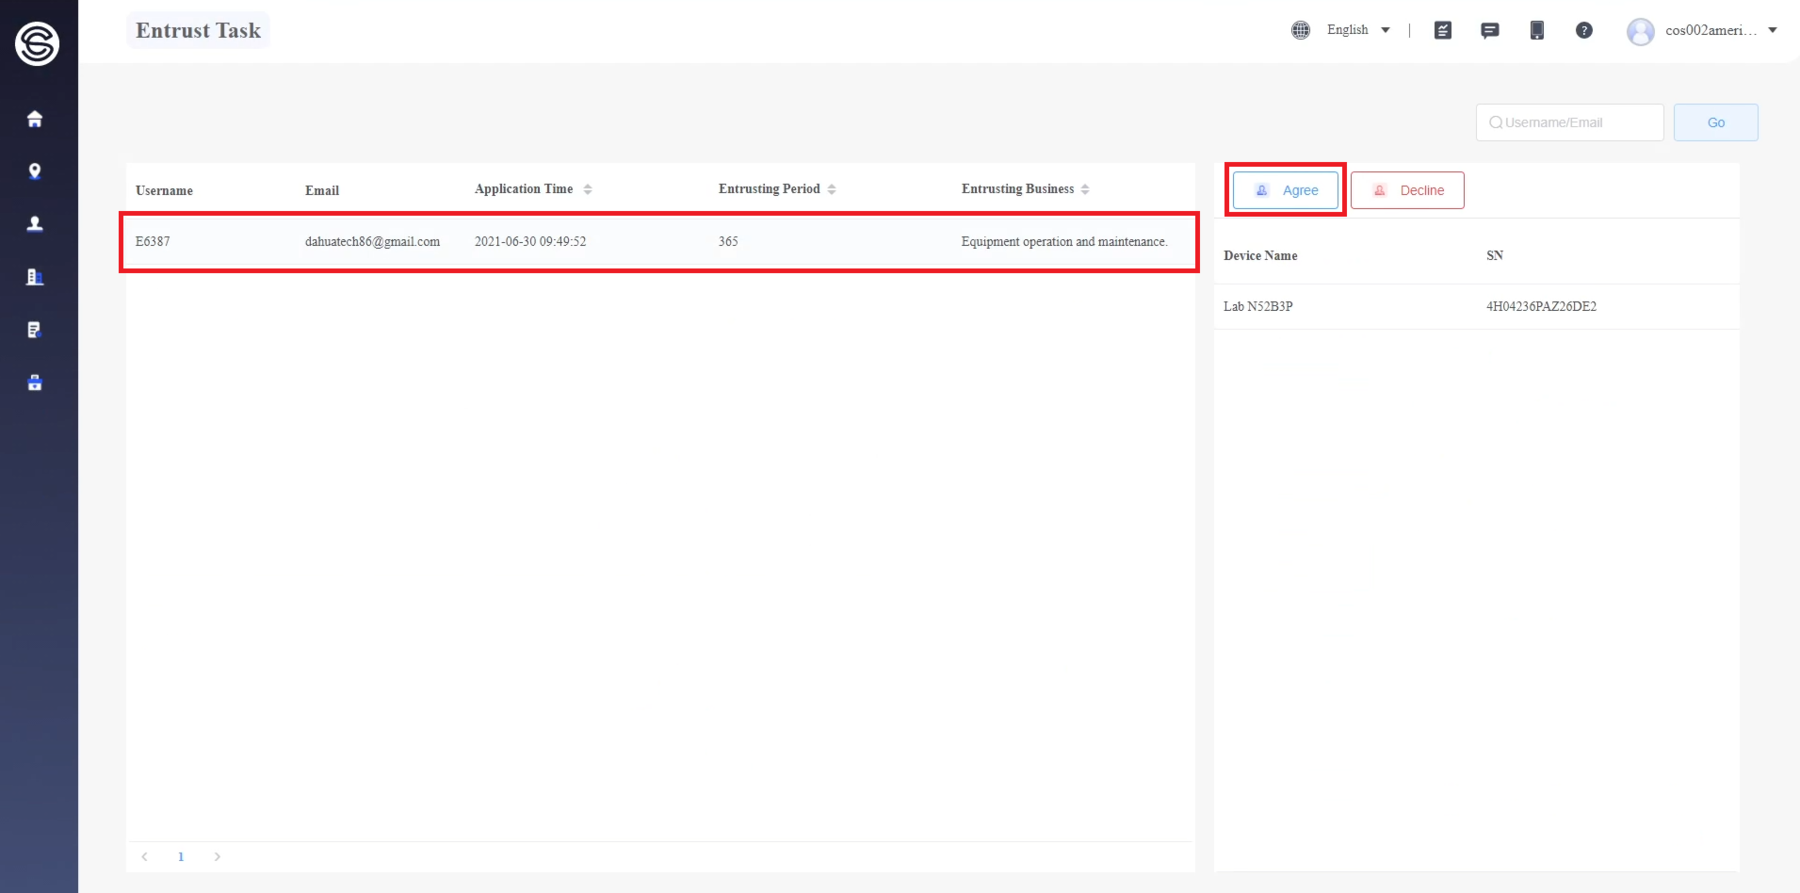Click the Go search button
Viewport: 1800px width, 893px height.
pos(1715,122)
